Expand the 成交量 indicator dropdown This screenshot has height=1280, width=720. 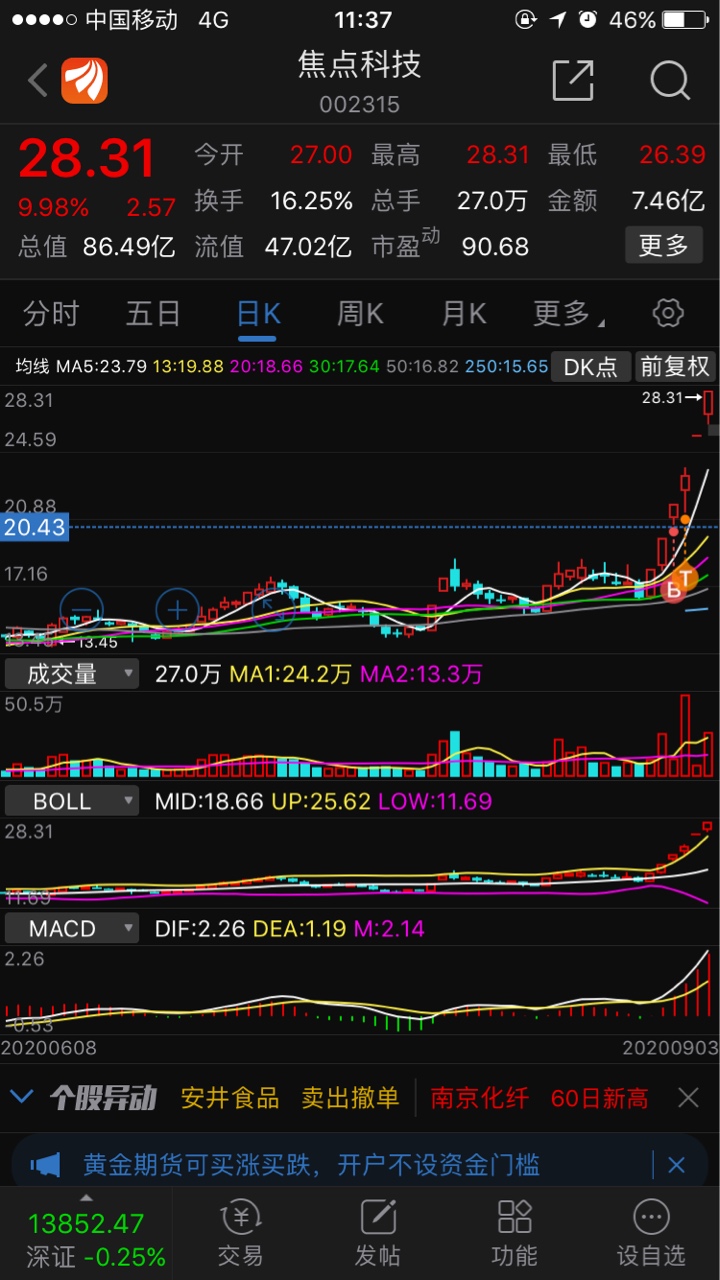click(x=71, y=674)
